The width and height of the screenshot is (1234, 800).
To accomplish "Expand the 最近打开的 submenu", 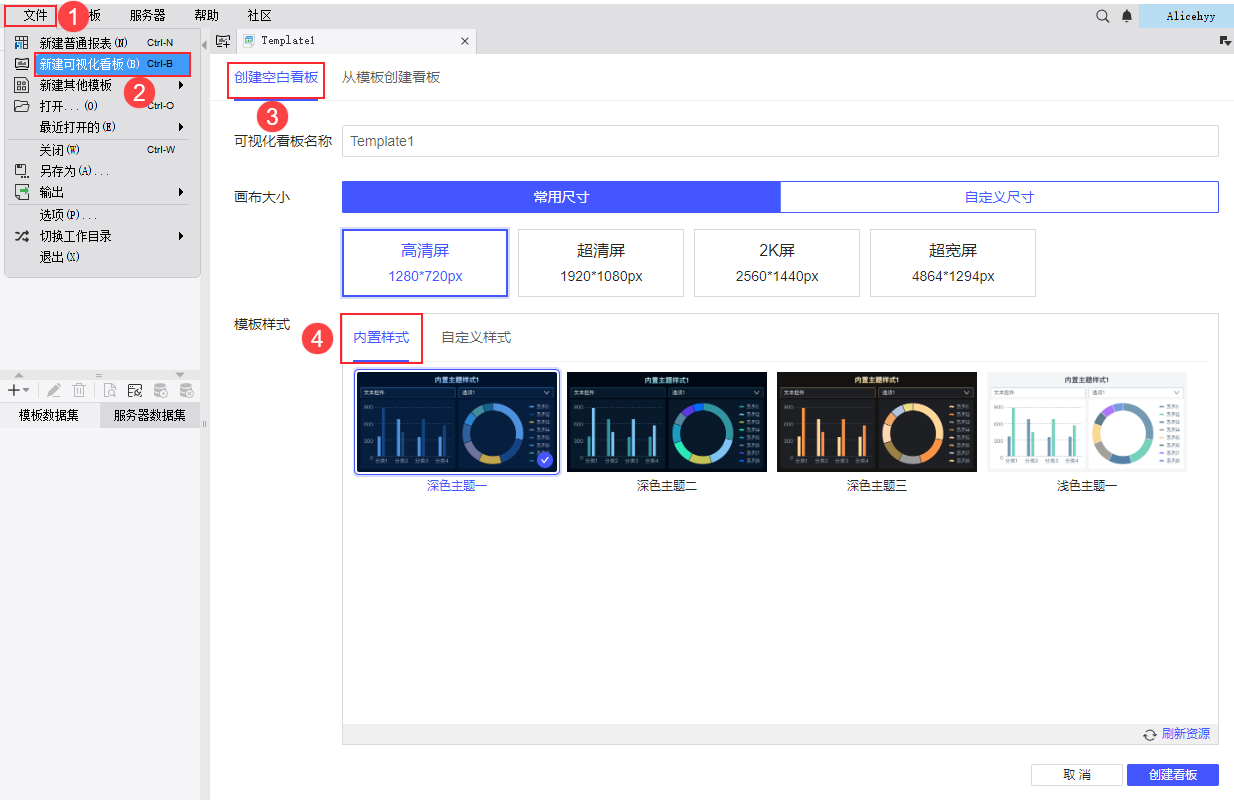I will click(181, 127).
